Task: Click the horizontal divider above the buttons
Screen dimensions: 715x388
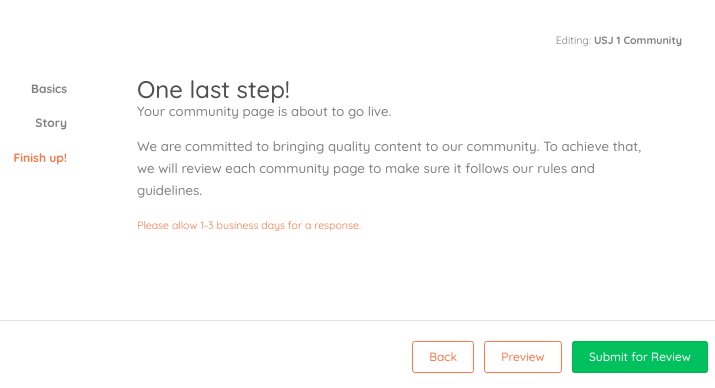Action: pyautogui.click(x=358, y=321)
